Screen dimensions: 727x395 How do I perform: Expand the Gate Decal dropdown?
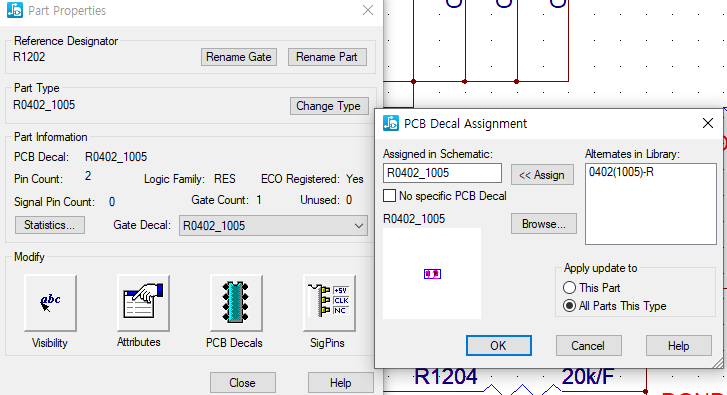pos(273,226)
